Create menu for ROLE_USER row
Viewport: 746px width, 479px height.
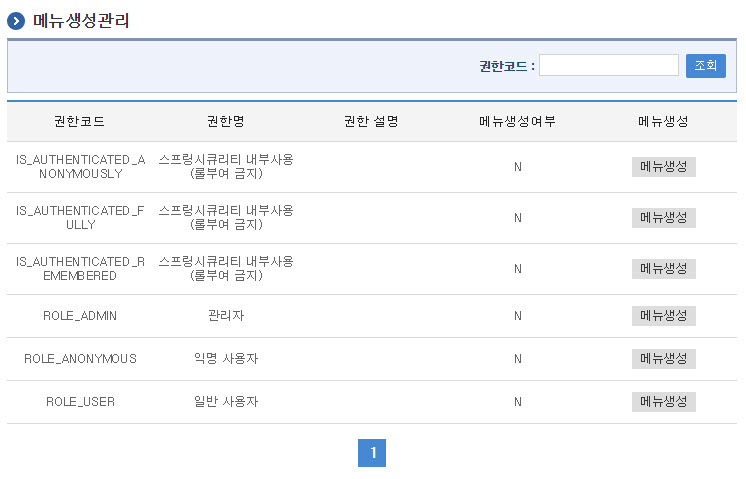click(x=663, y=402)
